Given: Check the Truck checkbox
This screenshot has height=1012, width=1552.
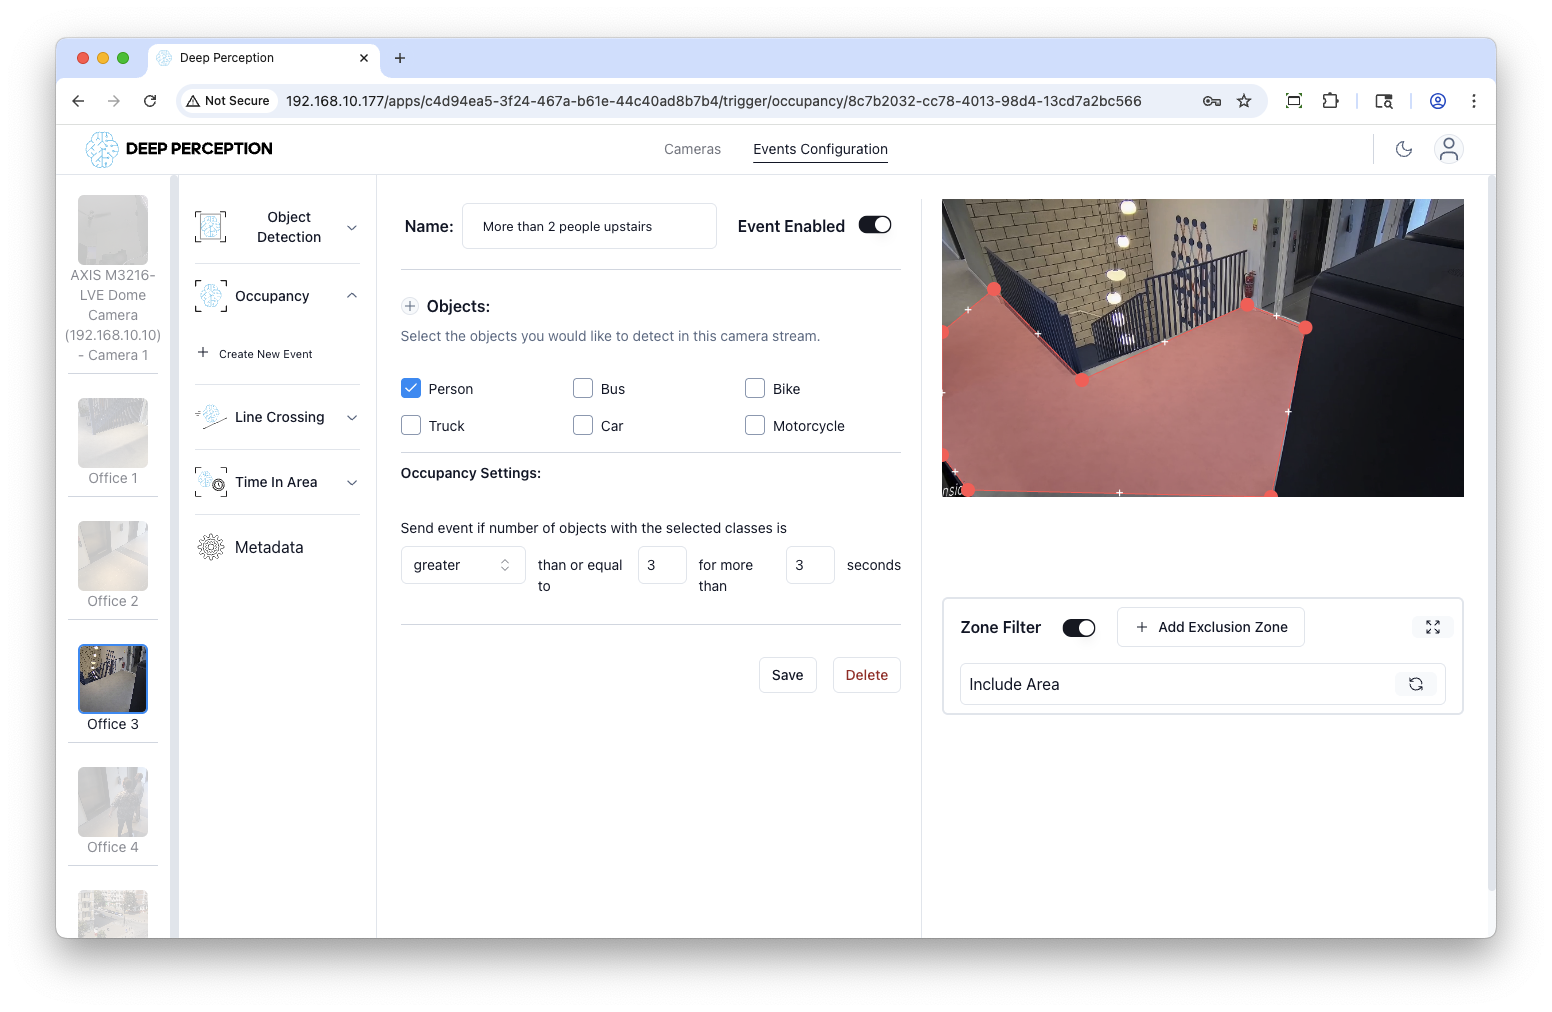Looking at the screenshot, I should 411,425.
